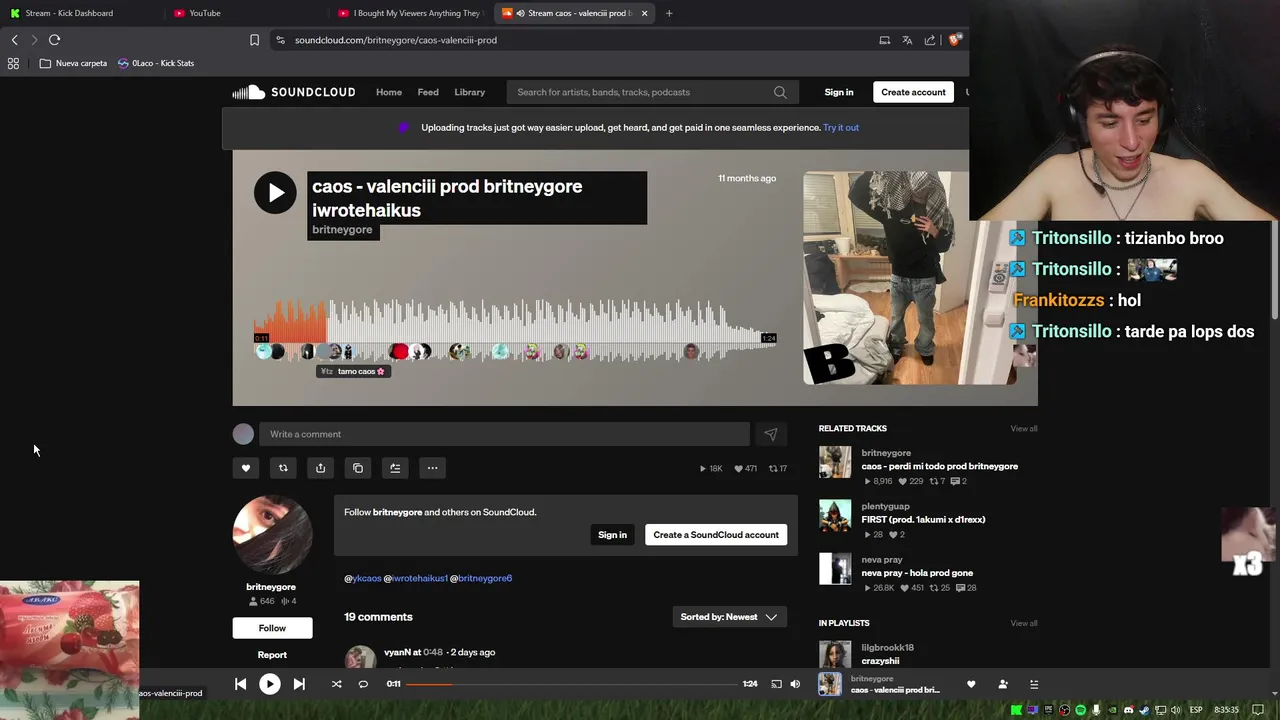The image size is (1280, 720).
Task: Add the track to Next up queue
Action: [395, 468]
